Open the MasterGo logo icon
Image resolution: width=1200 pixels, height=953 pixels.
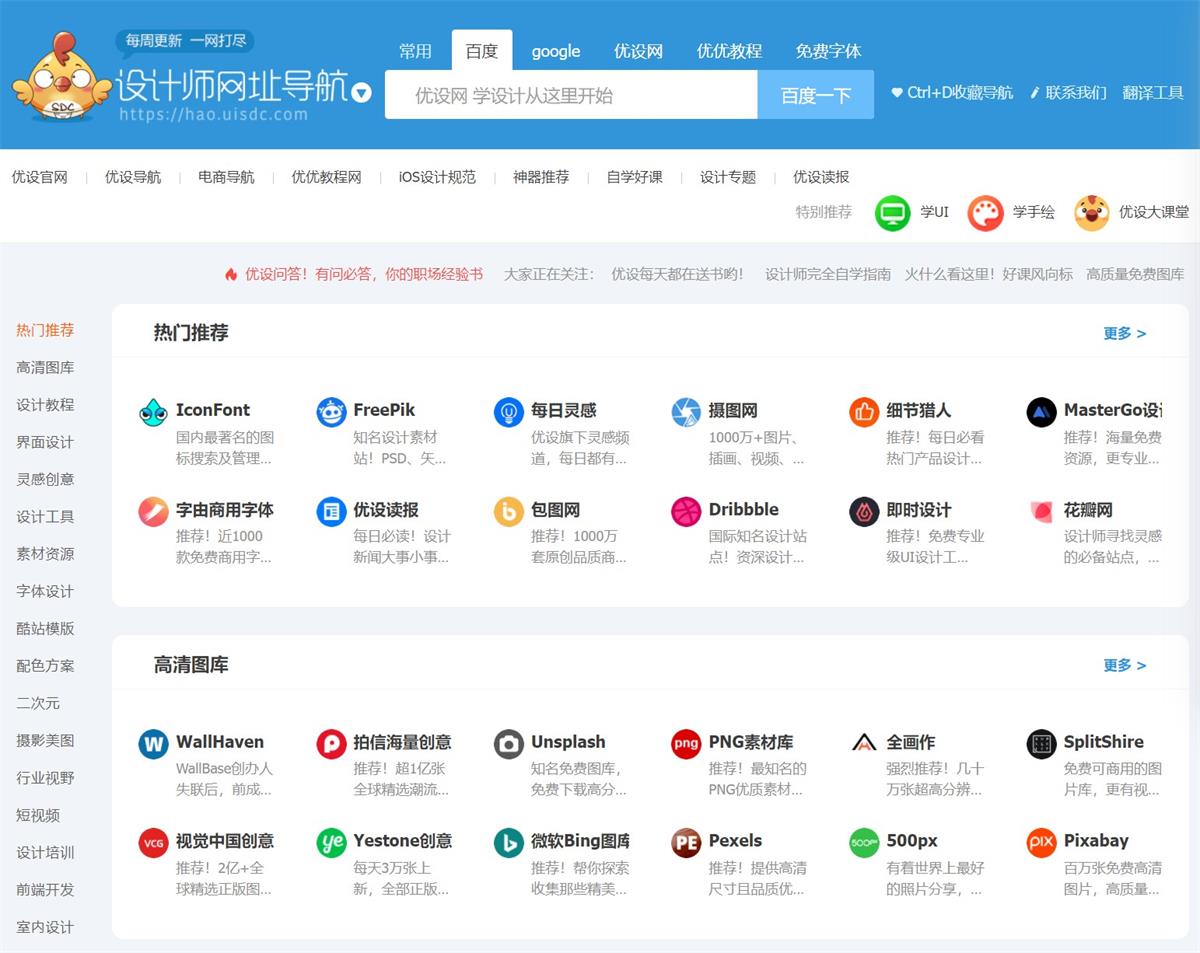pyautogui.click(x=1042, y=412)
